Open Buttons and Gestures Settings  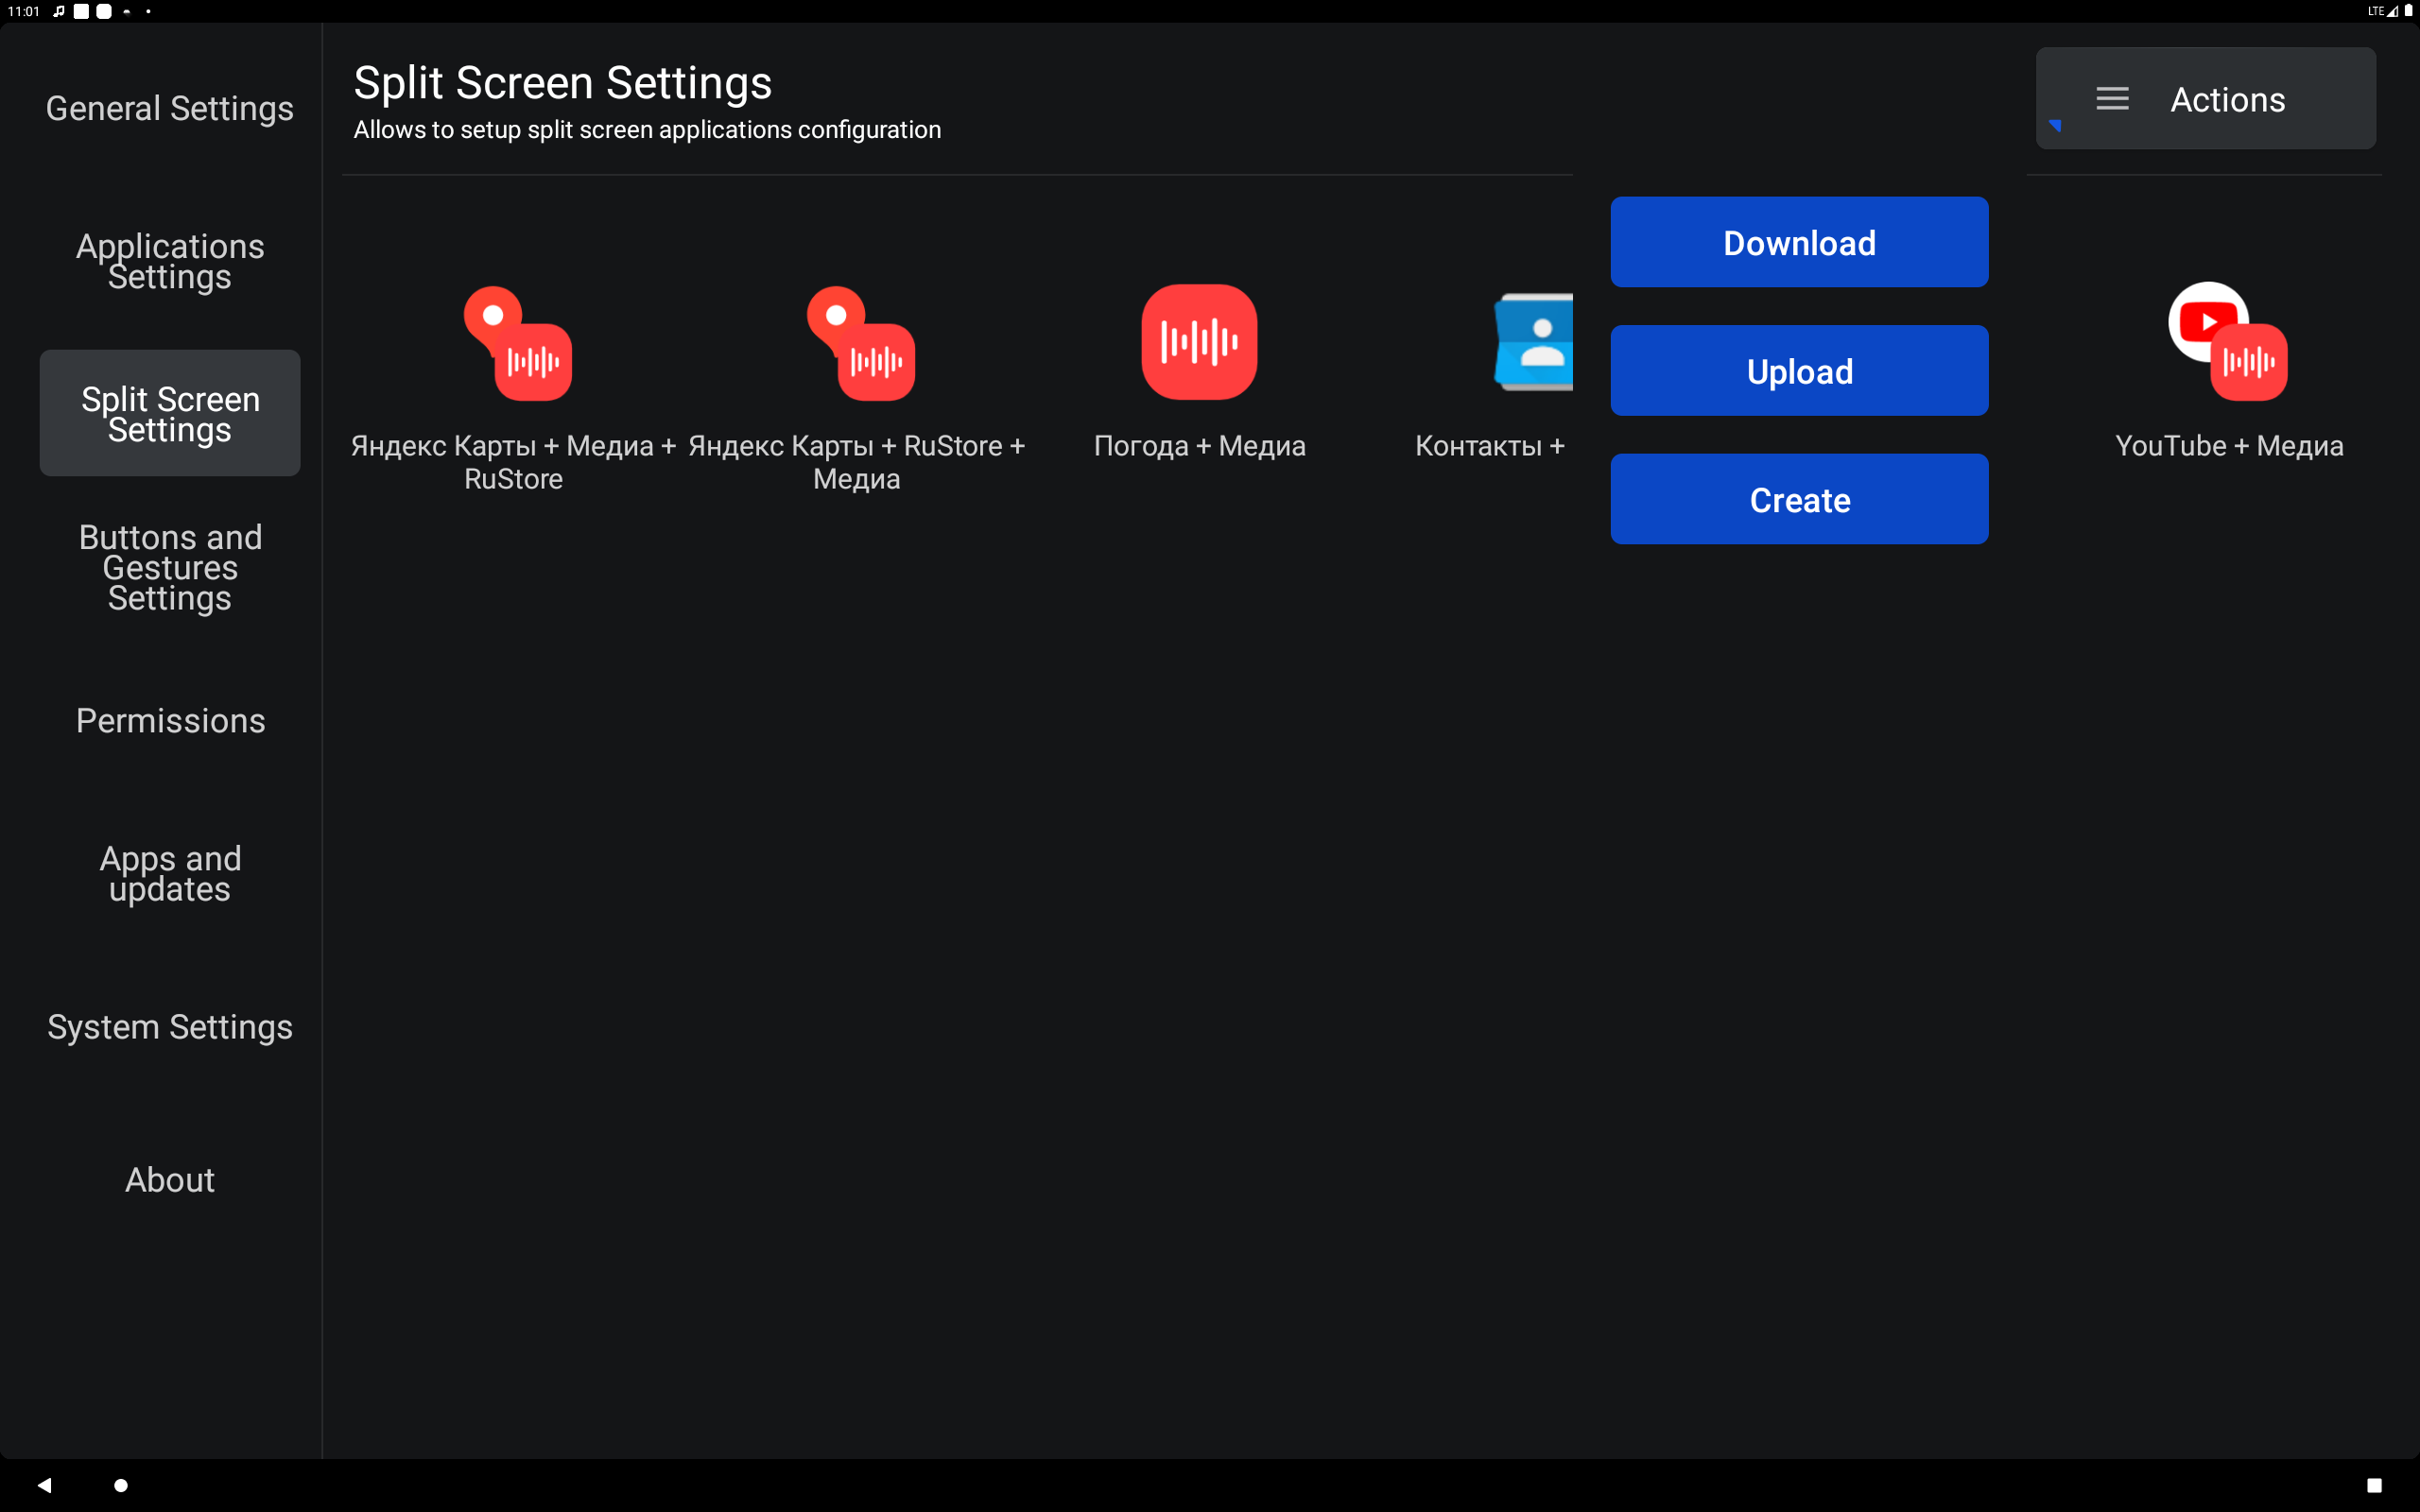click(x=170, y=567)
